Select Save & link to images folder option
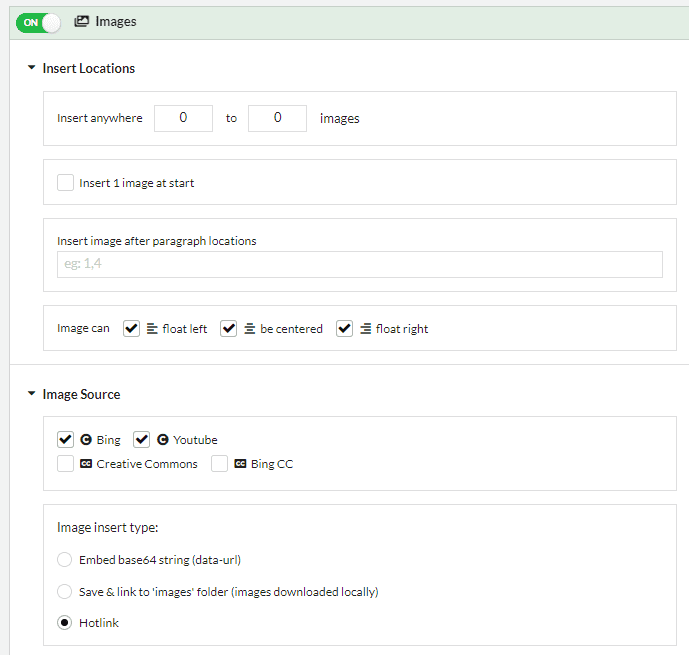 point(65,592)
